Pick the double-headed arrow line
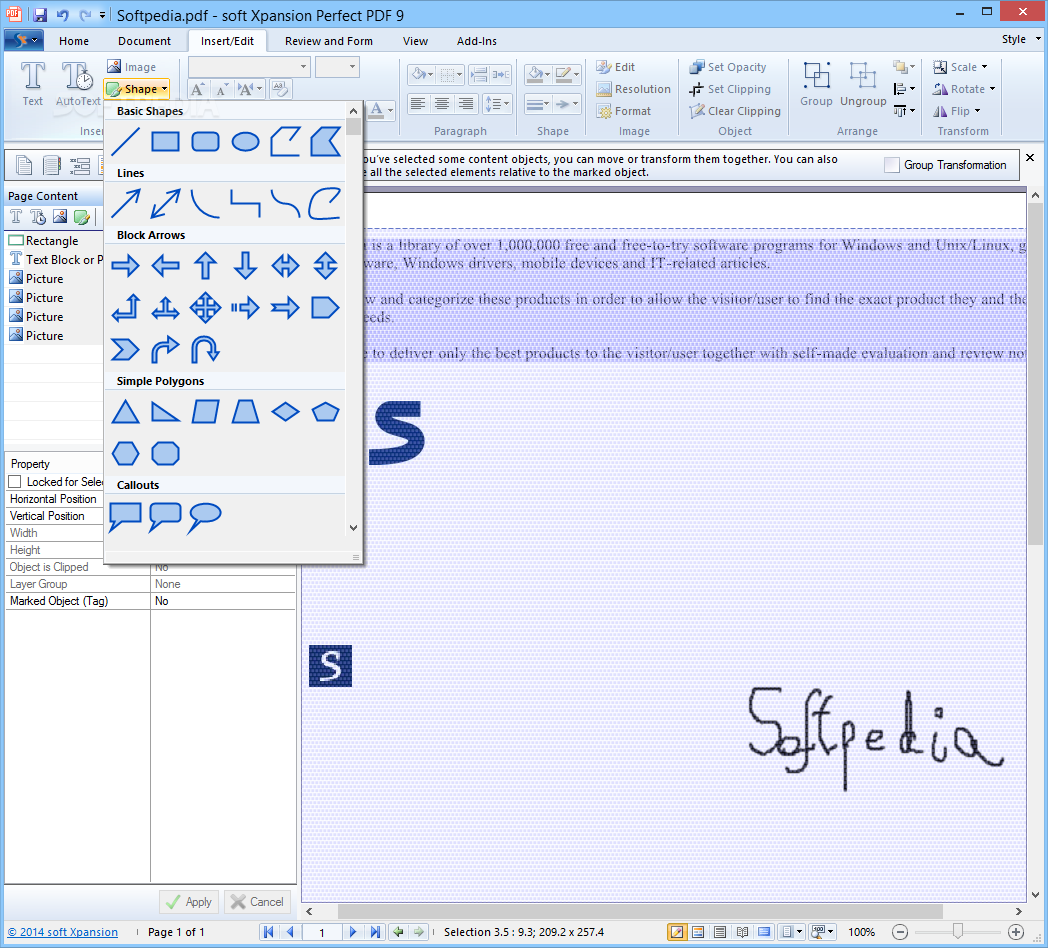 coord(165,204)
